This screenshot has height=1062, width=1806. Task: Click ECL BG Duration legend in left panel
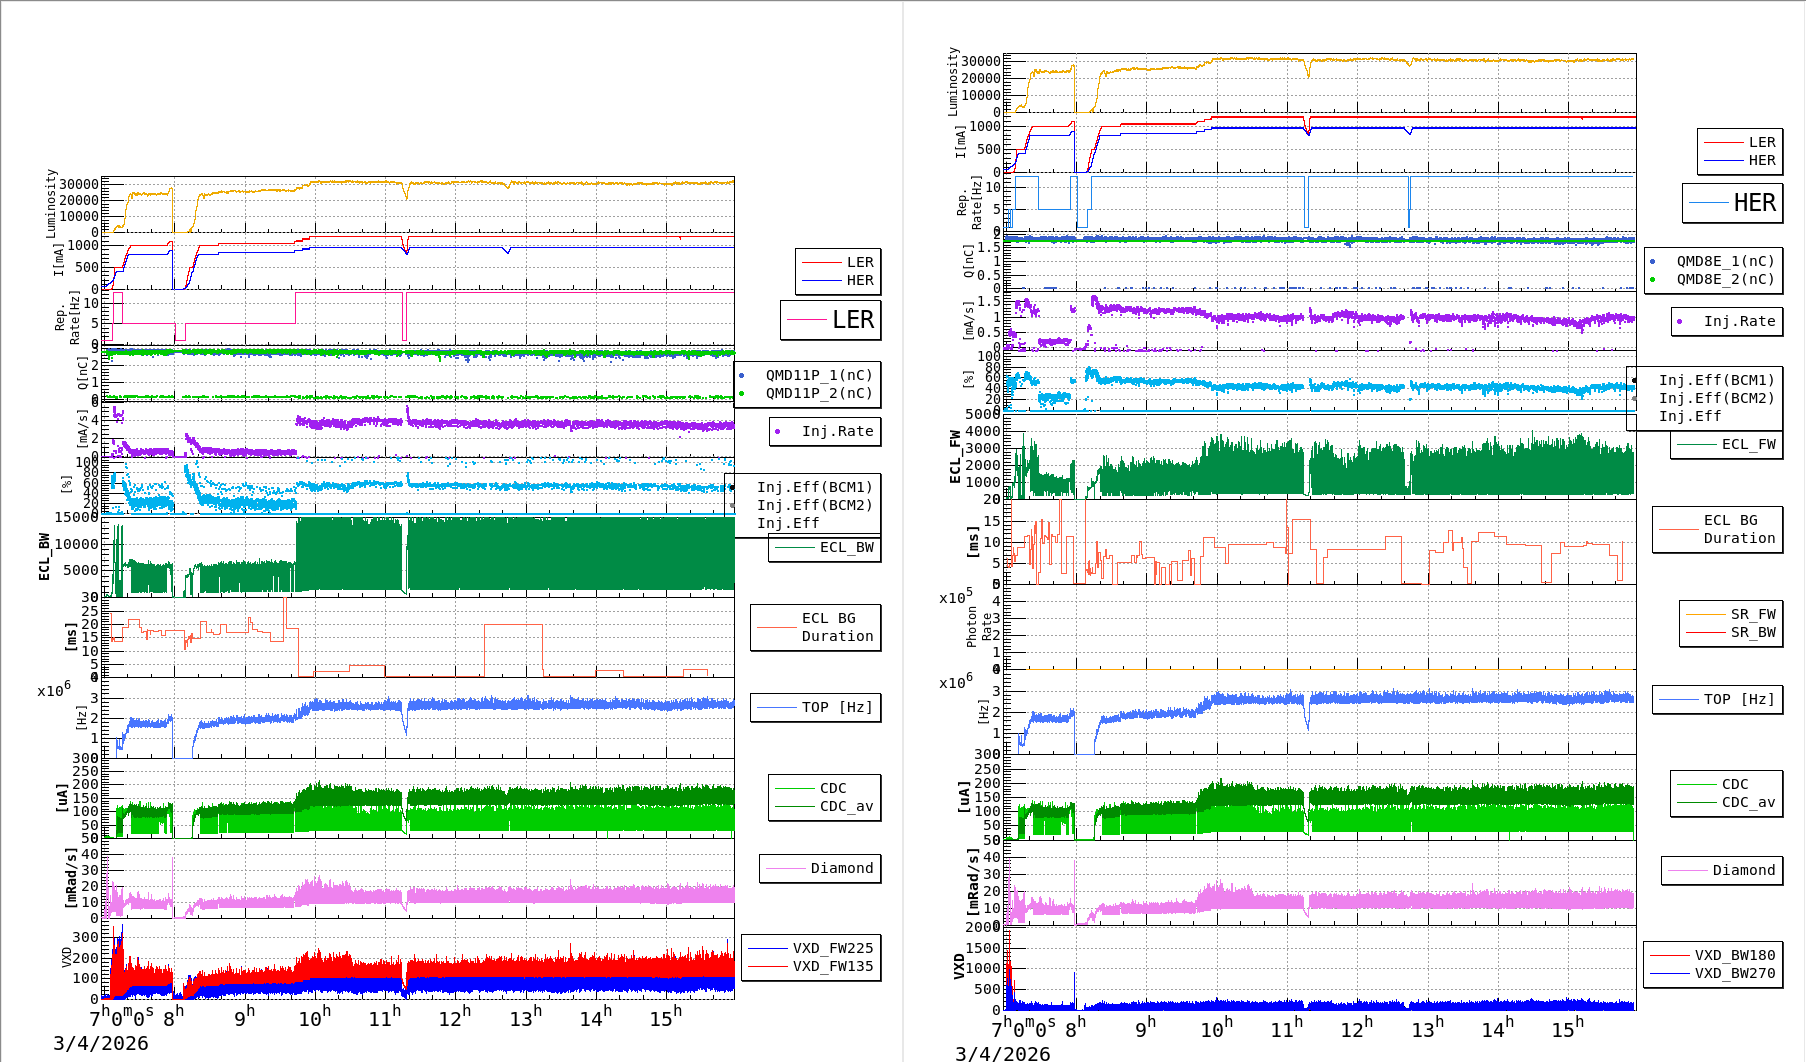tap(816, 627)
